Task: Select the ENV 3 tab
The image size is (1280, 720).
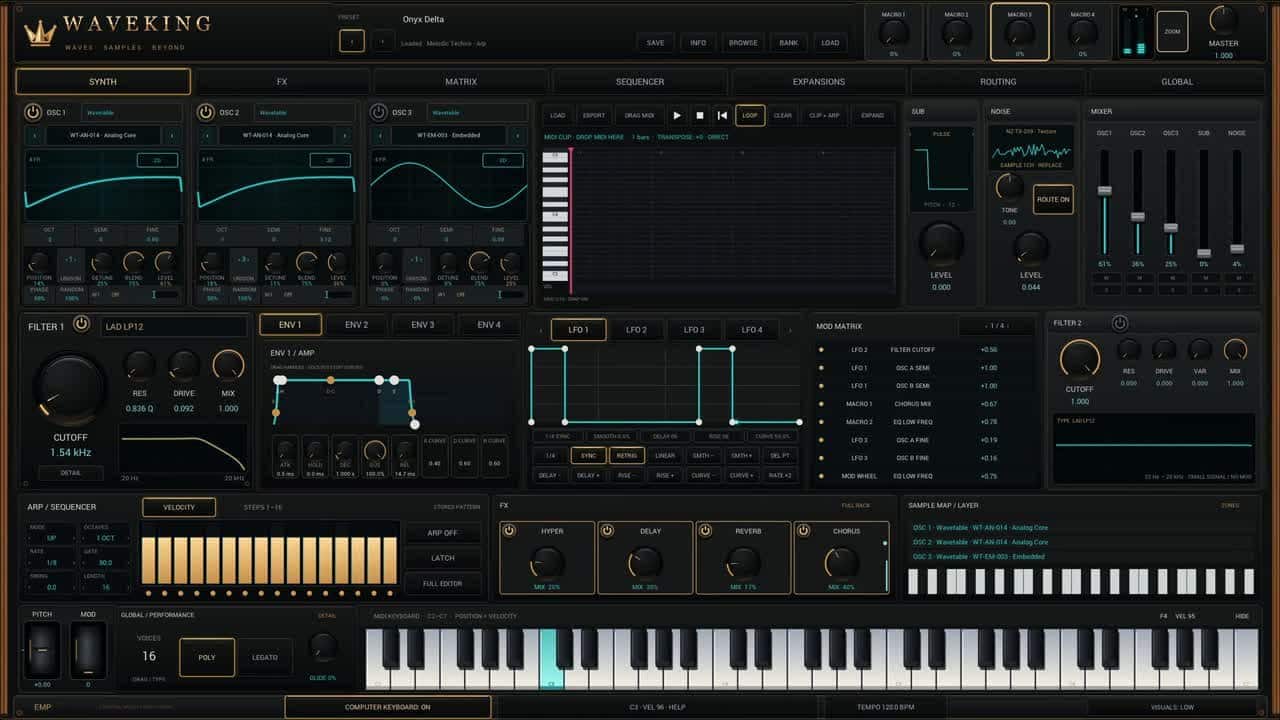Action: click(x=423, y=325)
